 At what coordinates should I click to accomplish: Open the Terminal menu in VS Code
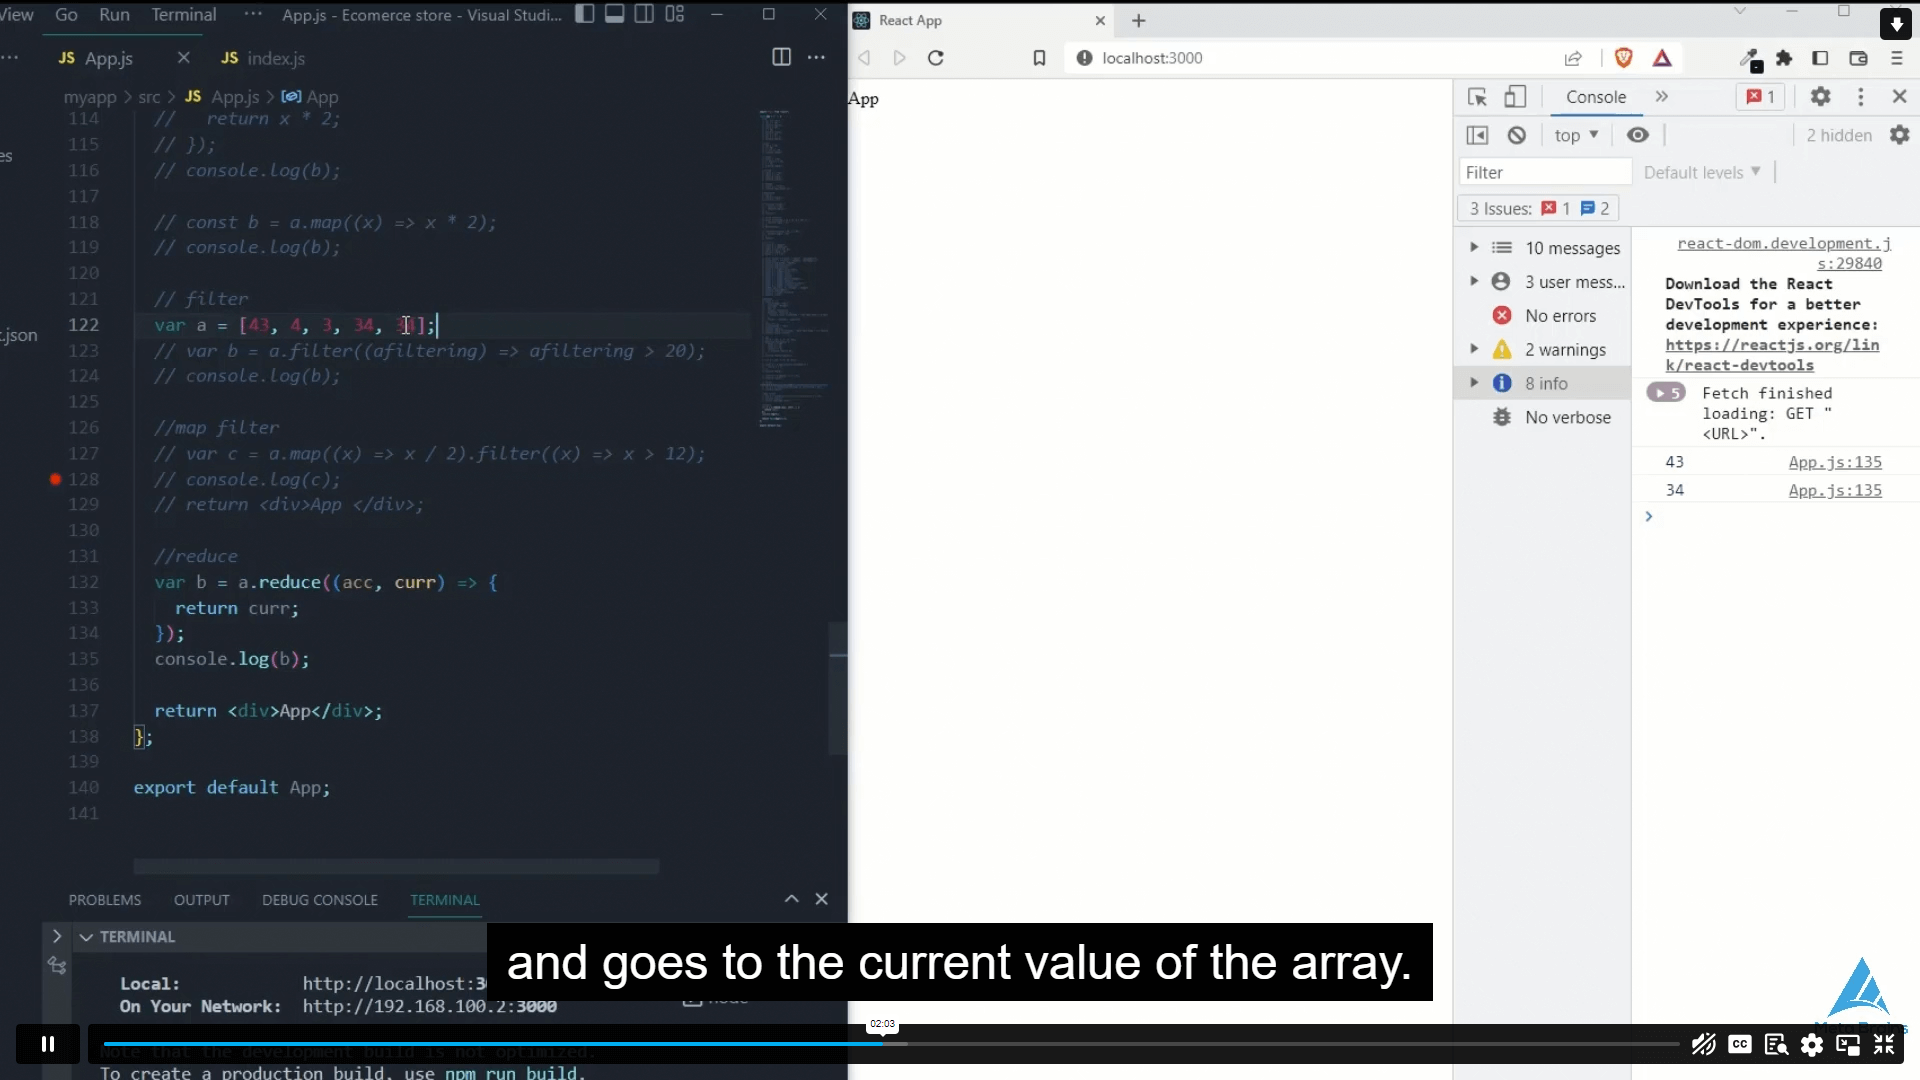(x=182, y=14)
